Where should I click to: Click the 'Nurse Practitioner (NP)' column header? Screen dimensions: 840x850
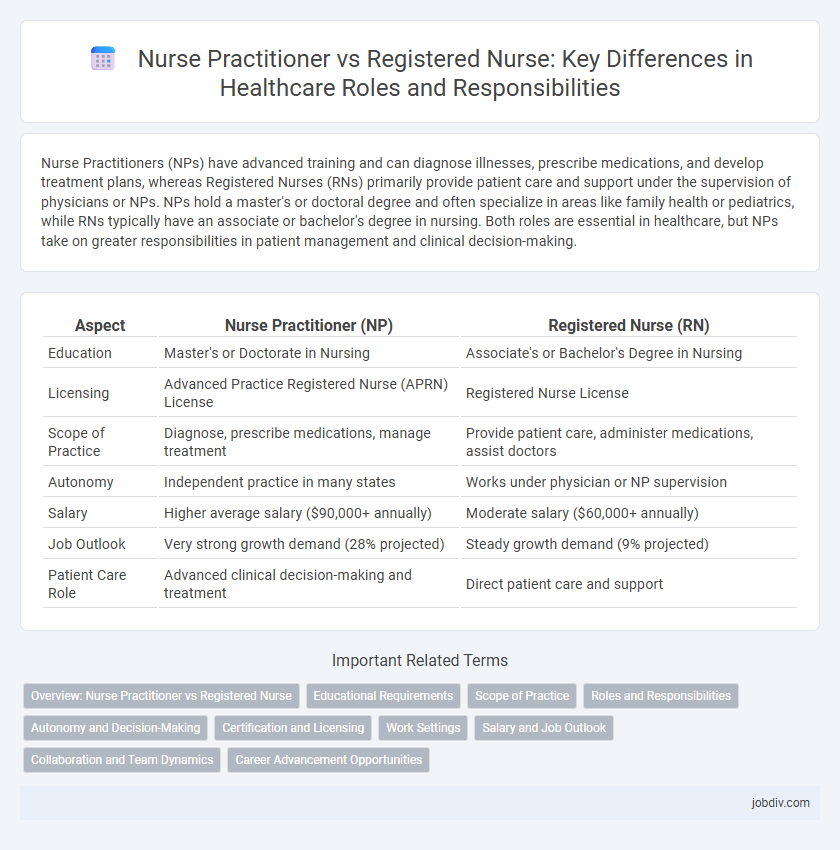308,325
